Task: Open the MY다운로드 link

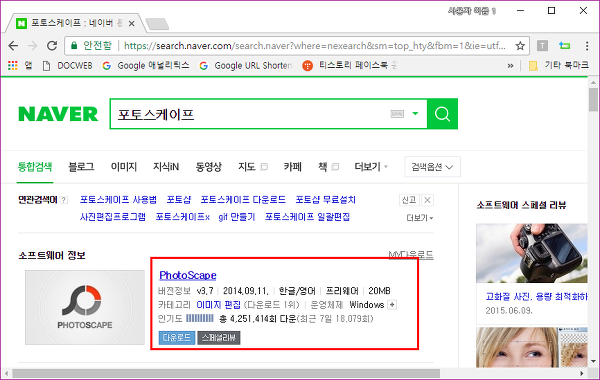Action: point(411,254)
